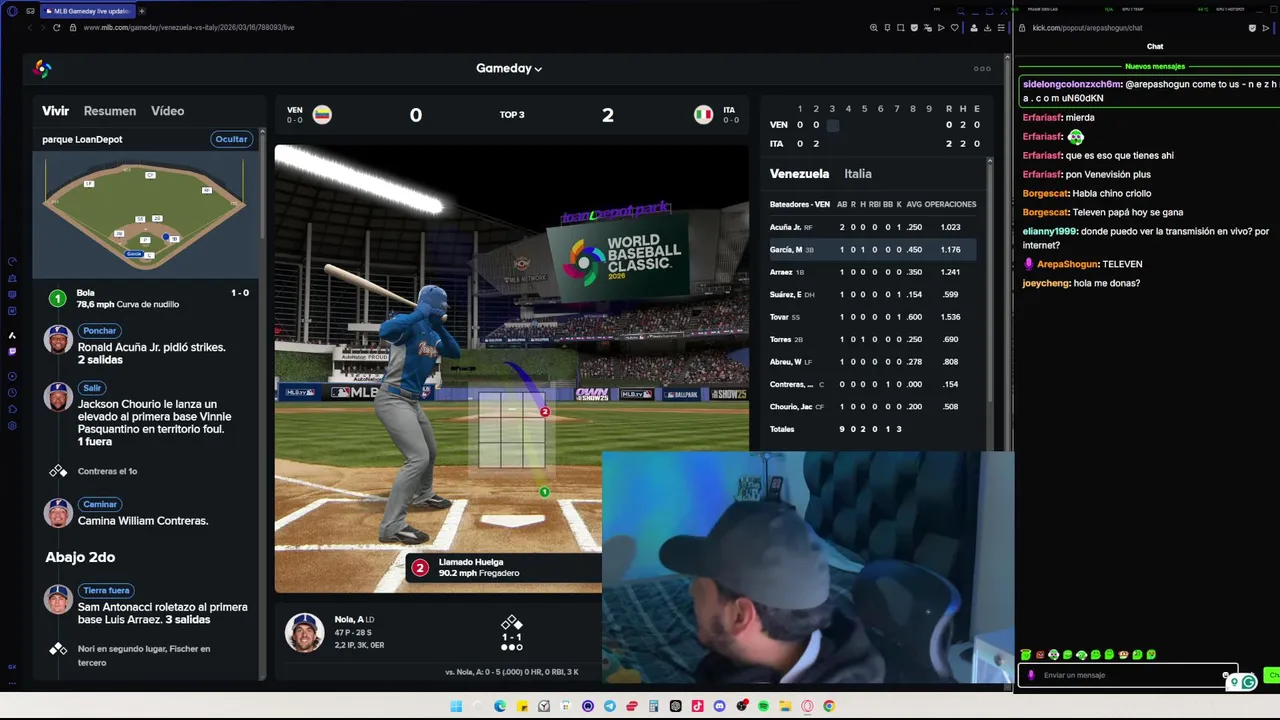Screen dimensions: 1280x720
Task: Click the Ponchar play label
Action: tap(100, 331)
